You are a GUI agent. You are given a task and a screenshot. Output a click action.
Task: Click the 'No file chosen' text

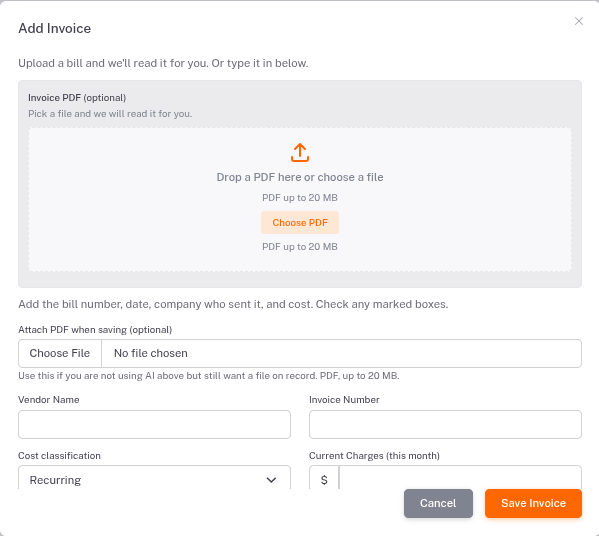coord(151,353)
